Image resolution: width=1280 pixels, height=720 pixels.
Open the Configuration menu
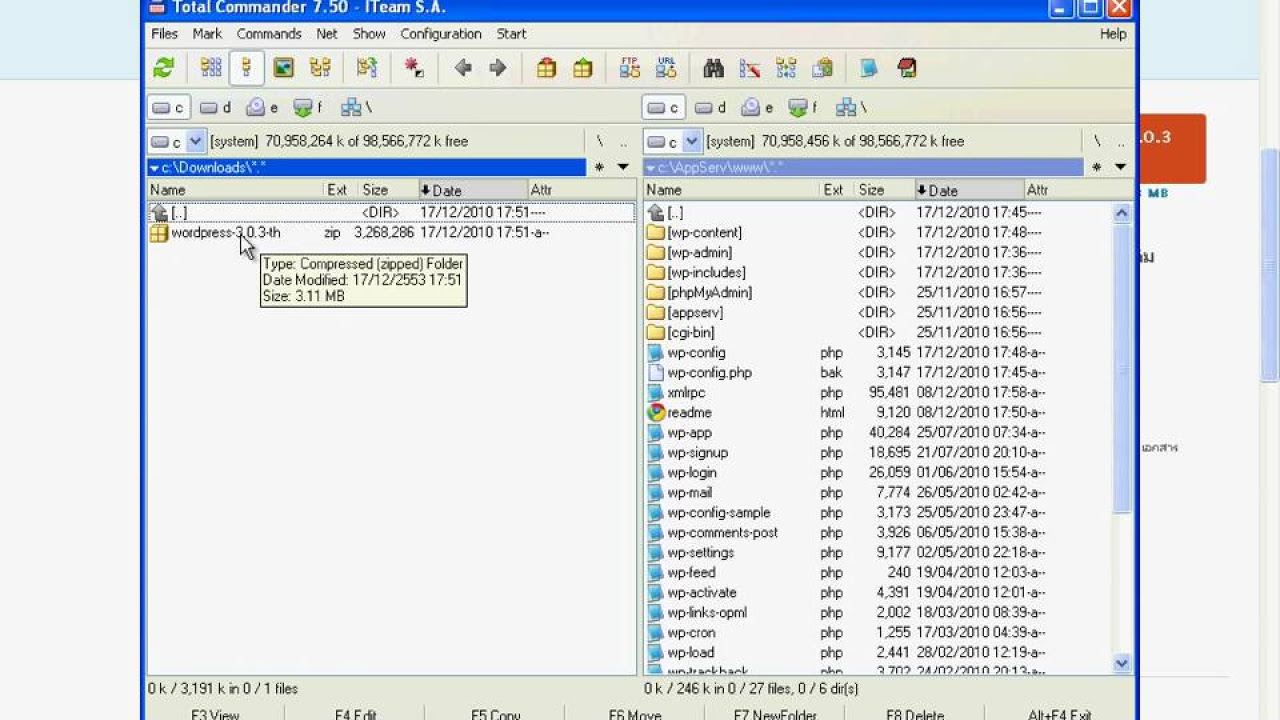click(441, 33)
